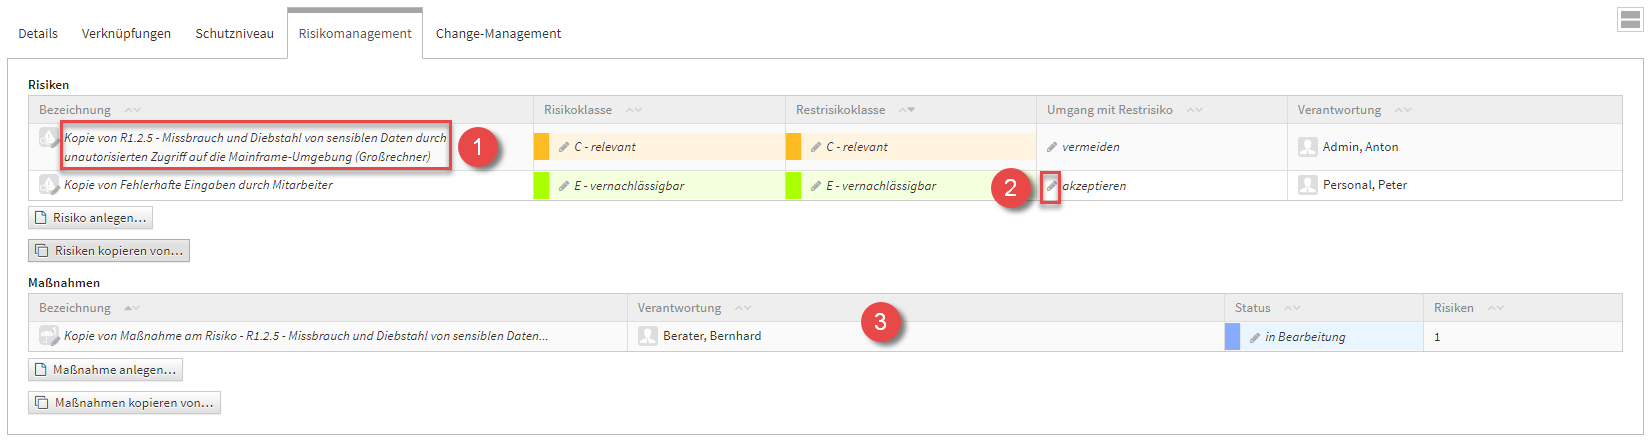Edit status pencil for in Bearbeitung
This screenshot has height=441, width=1650.
click(1255, 338)
